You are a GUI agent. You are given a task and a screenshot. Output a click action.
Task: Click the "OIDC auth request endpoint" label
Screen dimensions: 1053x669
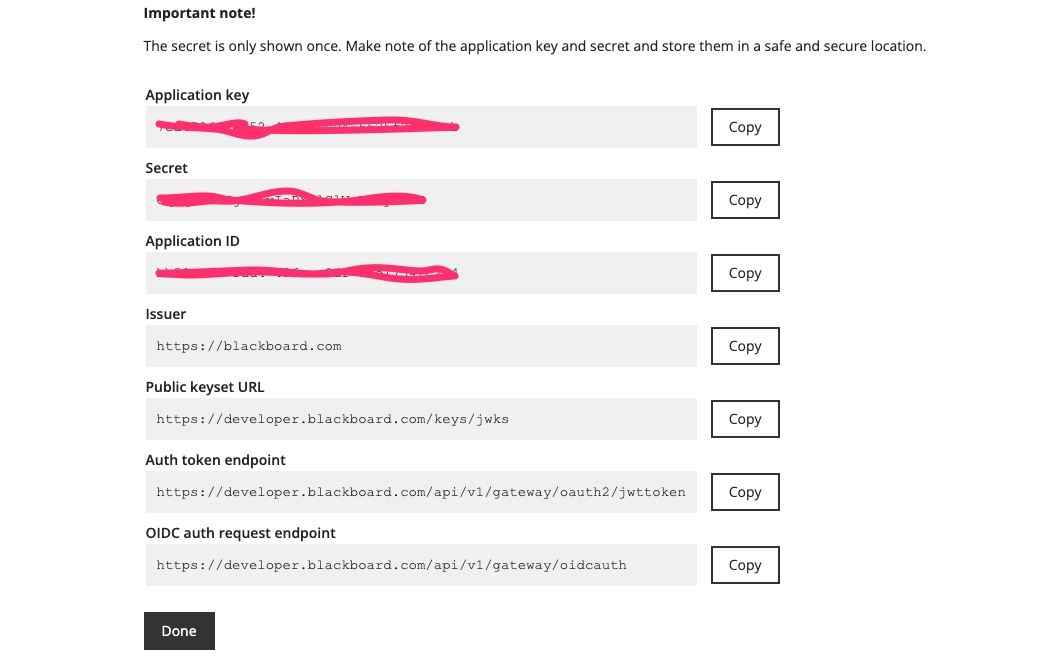click(241, 533)
